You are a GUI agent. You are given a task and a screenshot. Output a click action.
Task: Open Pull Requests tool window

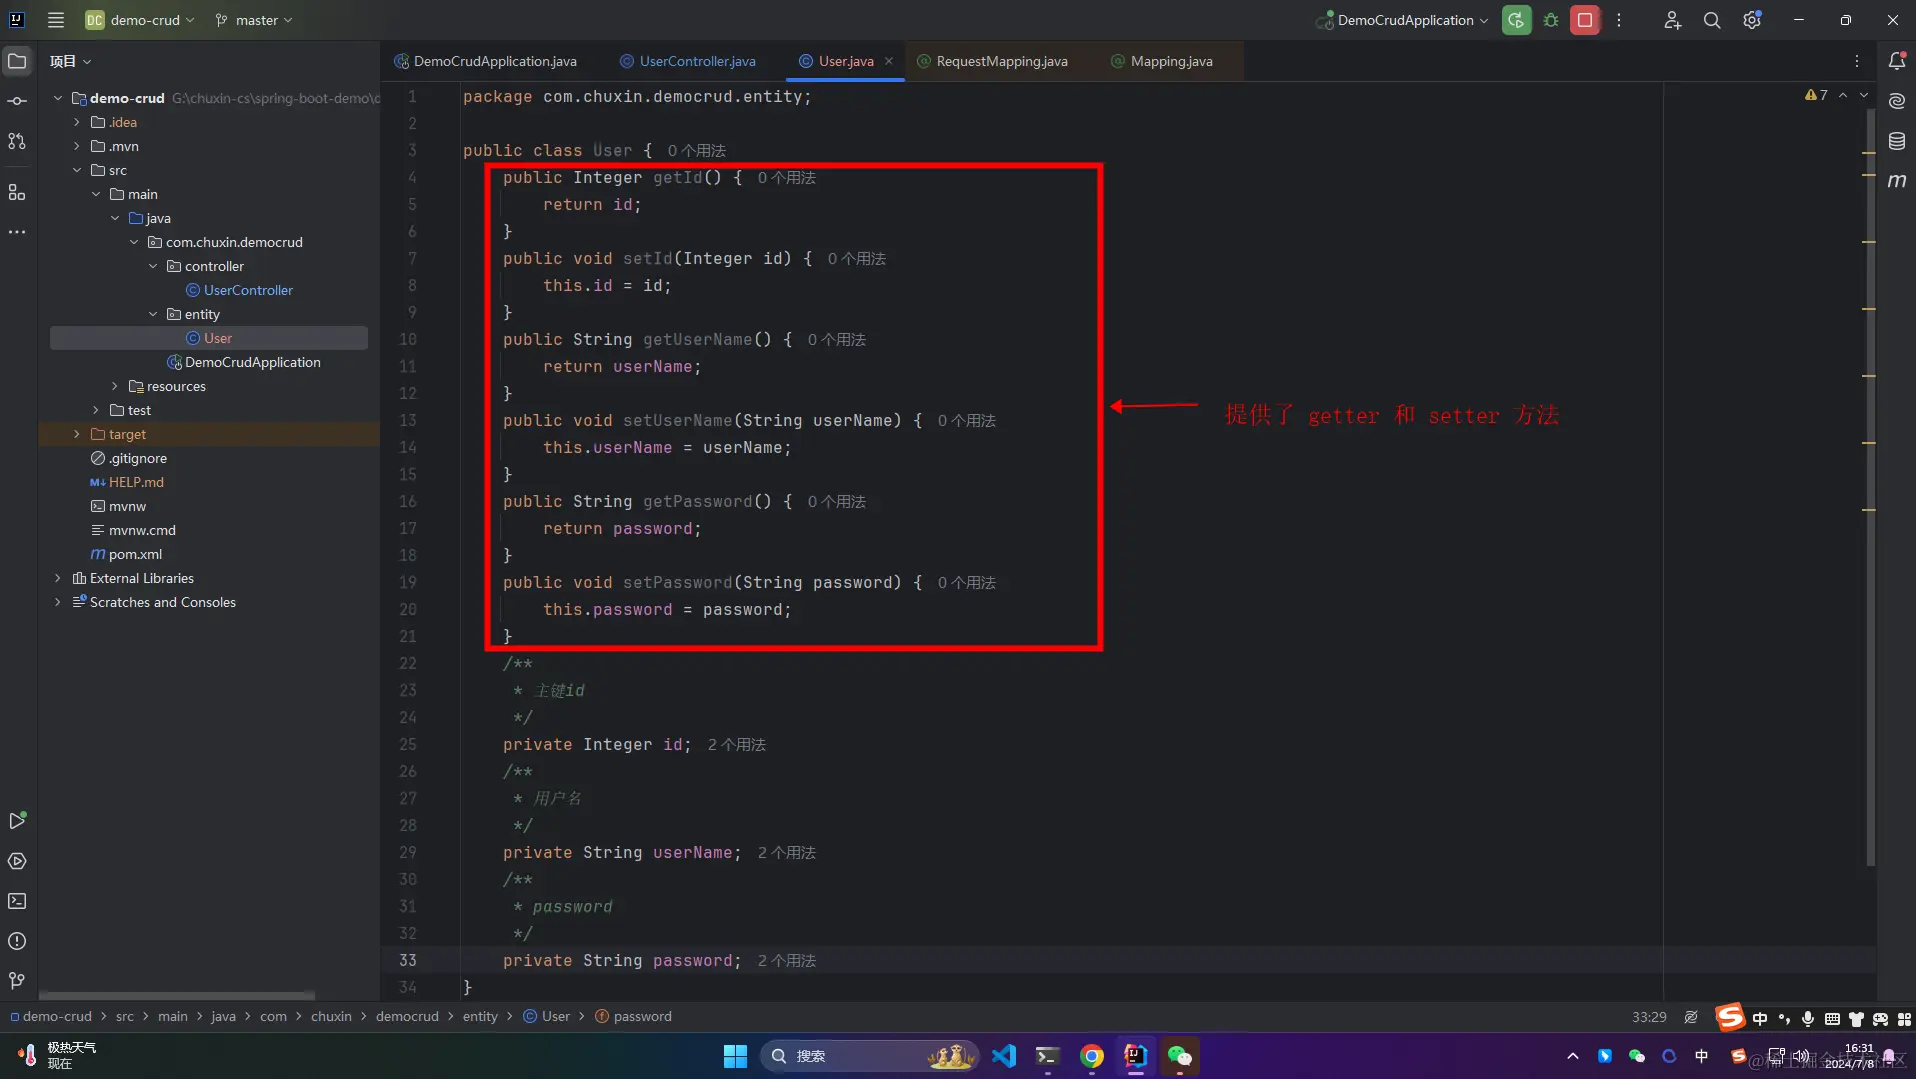pyautogui.click(x=17, y=141)
